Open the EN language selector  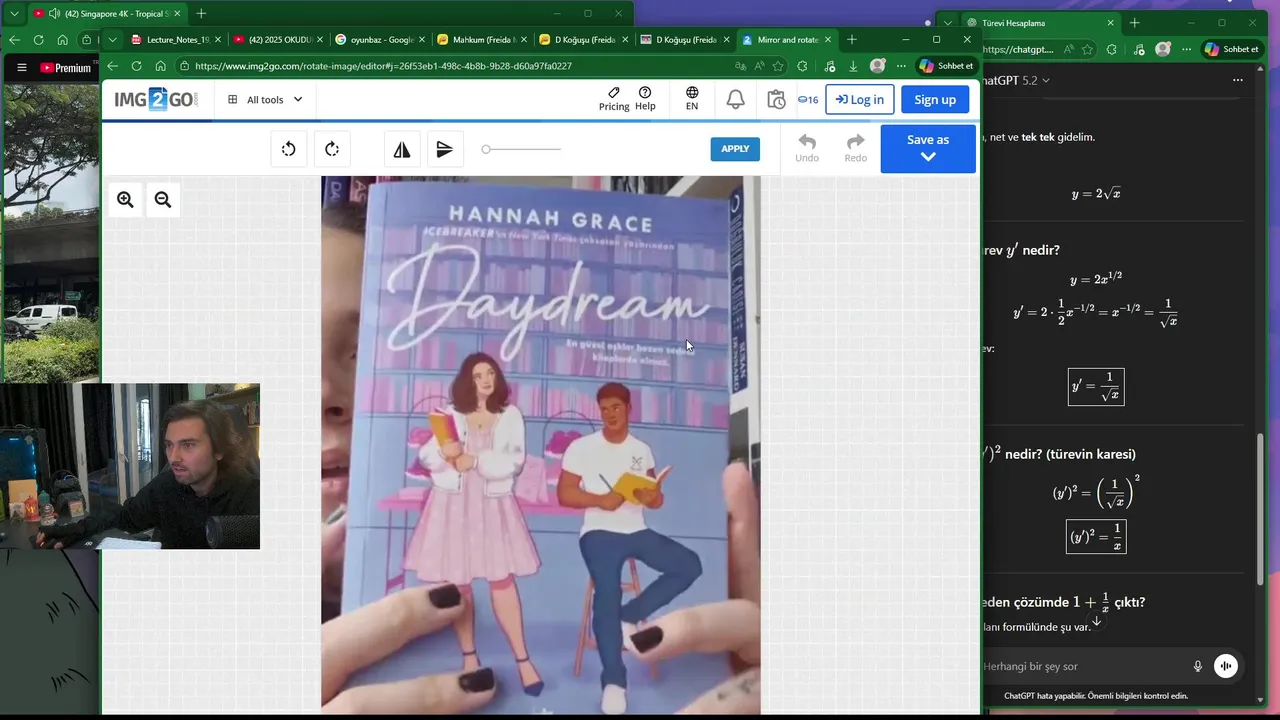[x=692, y=99]
